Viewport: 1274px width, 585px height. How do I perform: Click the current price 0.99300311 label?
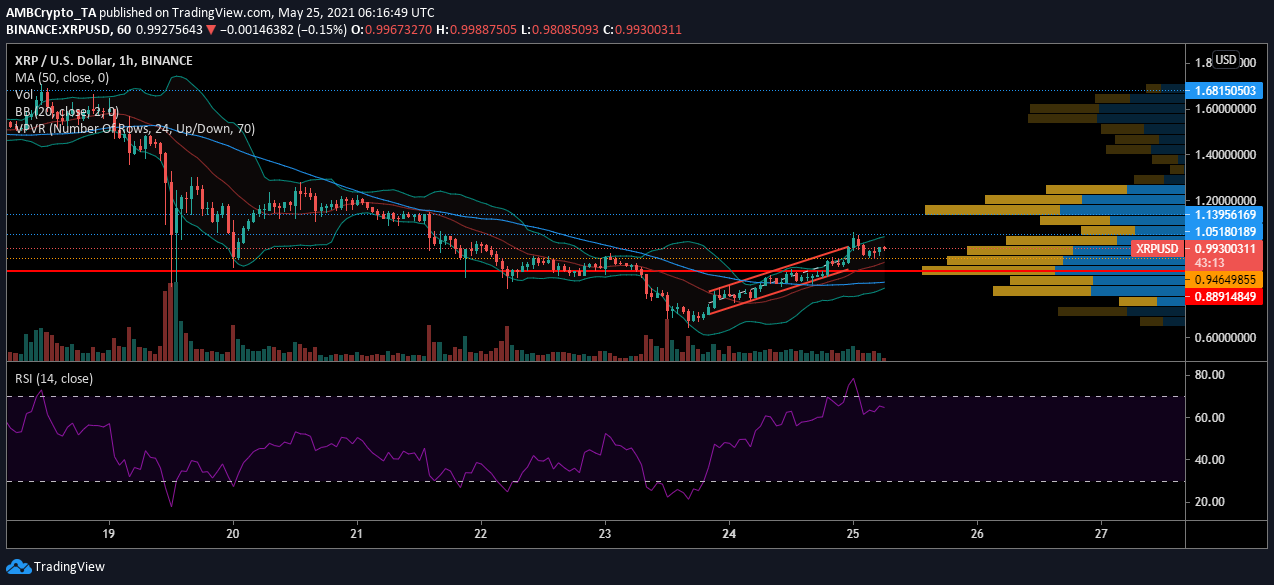tap(1228, 247)
